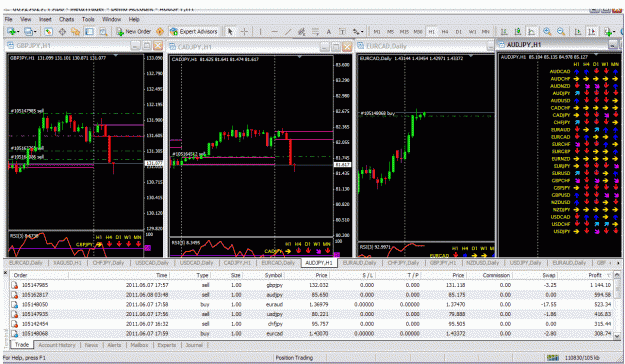Open the Strategy Tester icon

tap(103, 31)
